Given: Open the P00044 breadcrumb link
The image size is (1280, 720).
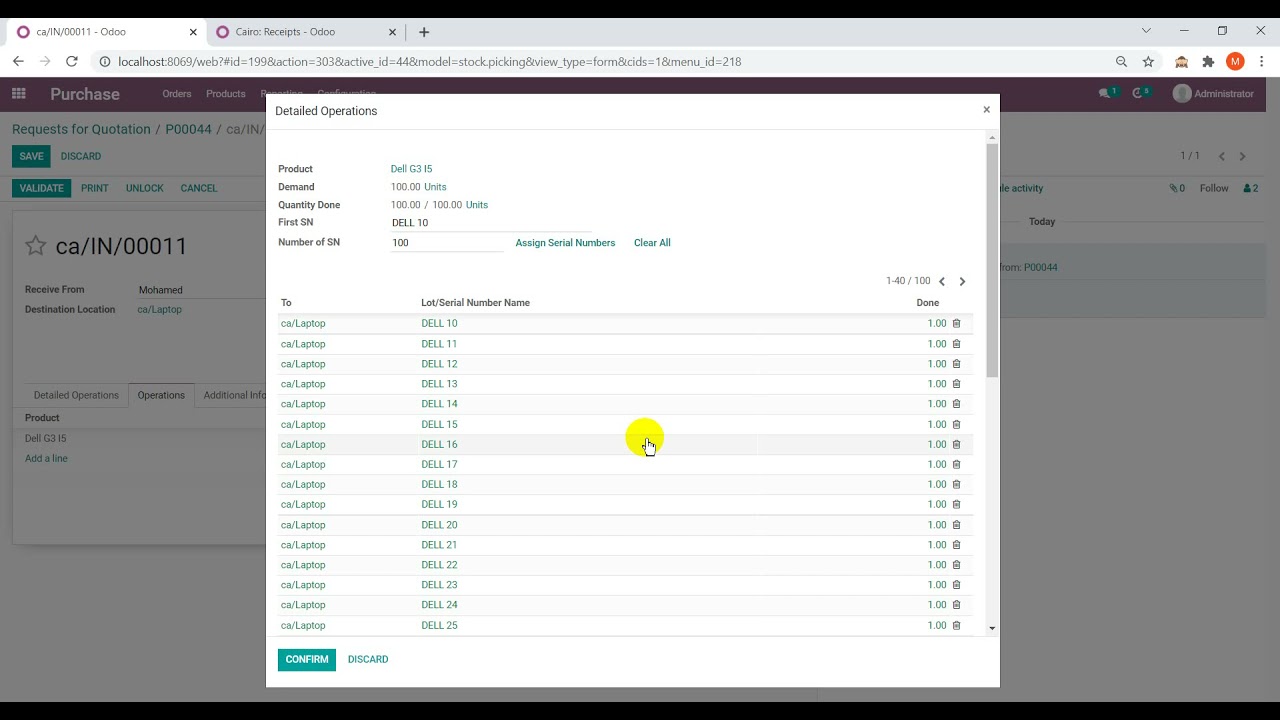Looking at the screenshot, I should point(188,129).
